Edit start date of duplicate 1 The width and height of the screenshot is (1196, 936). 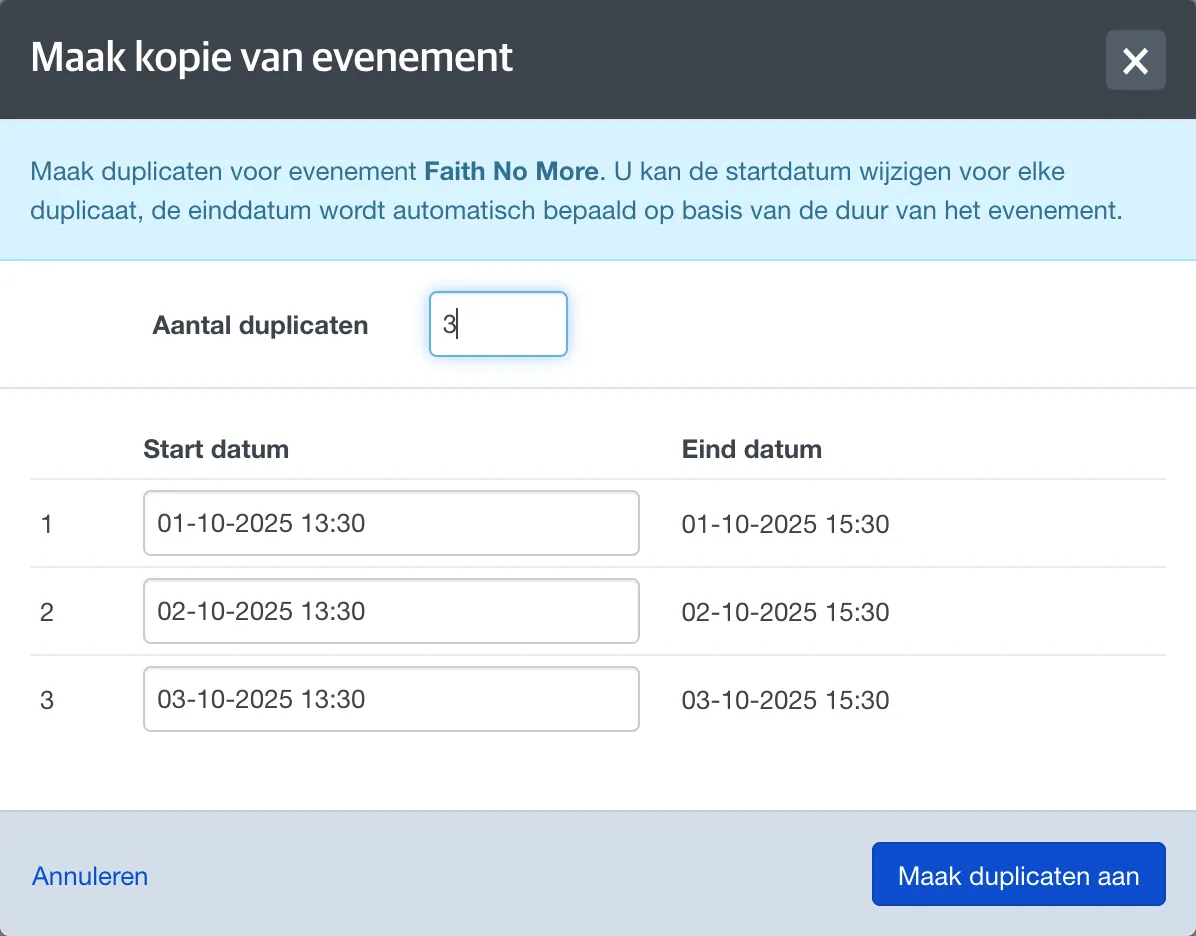point(391,523)
